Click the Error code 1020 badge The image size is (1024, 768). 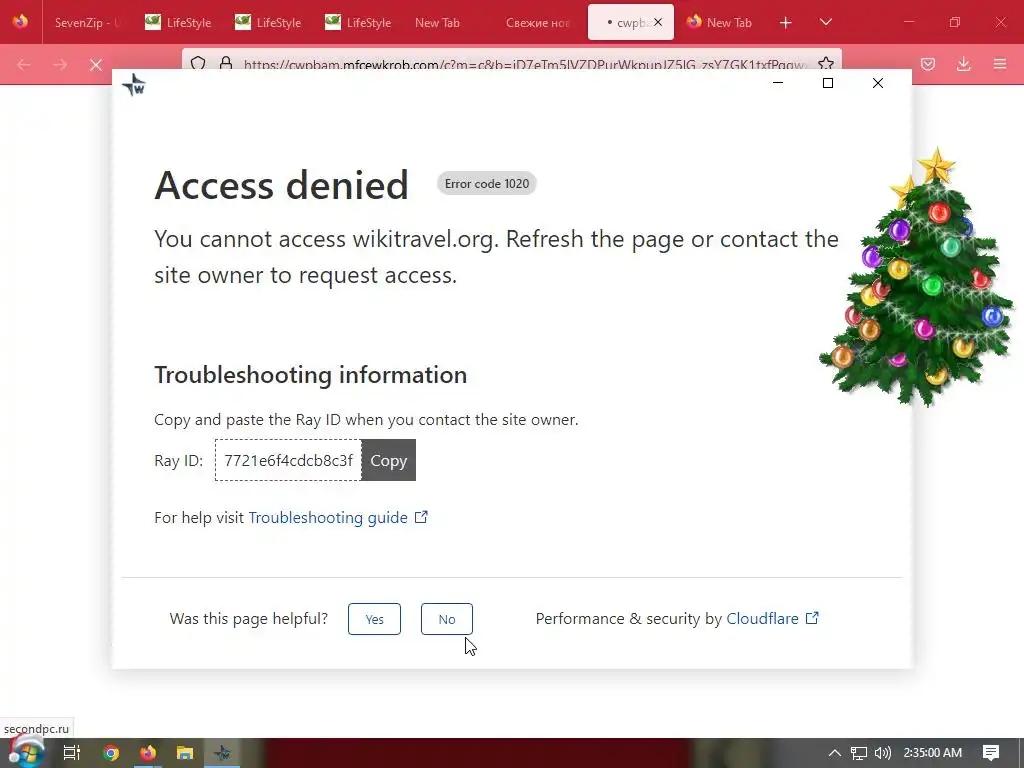487,184
